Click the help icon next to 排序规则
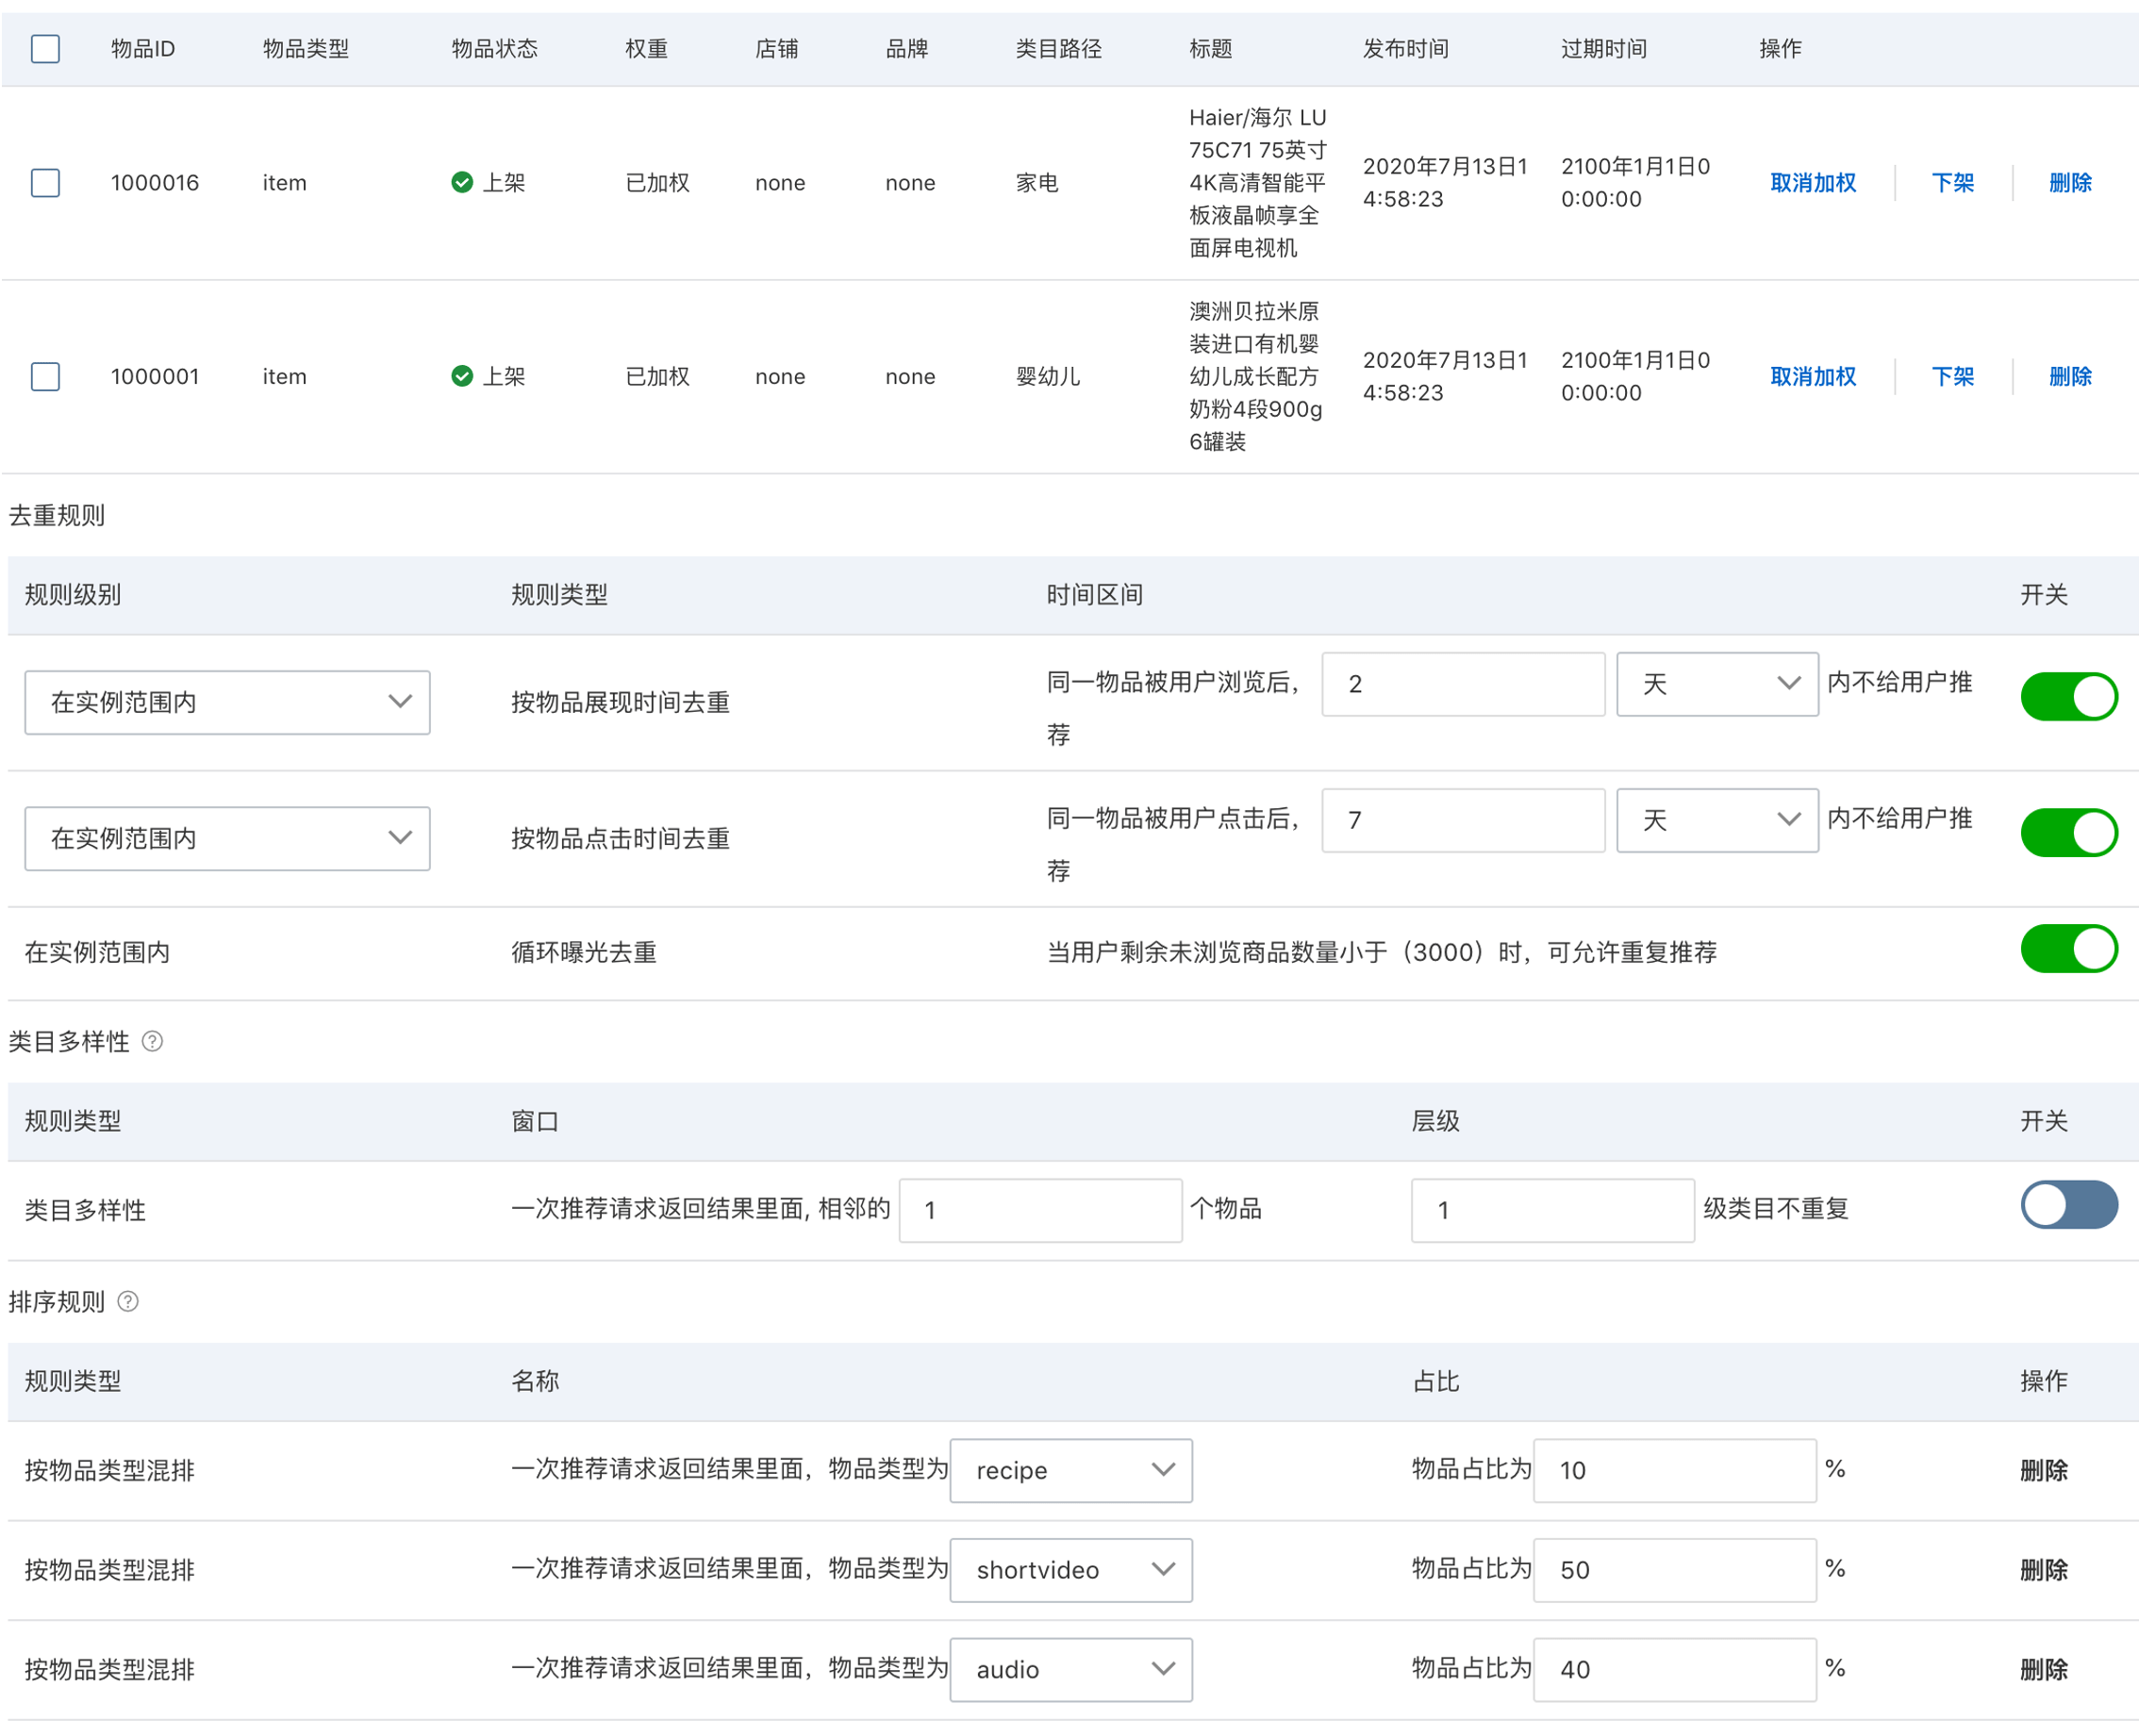 pos(128,1301)
